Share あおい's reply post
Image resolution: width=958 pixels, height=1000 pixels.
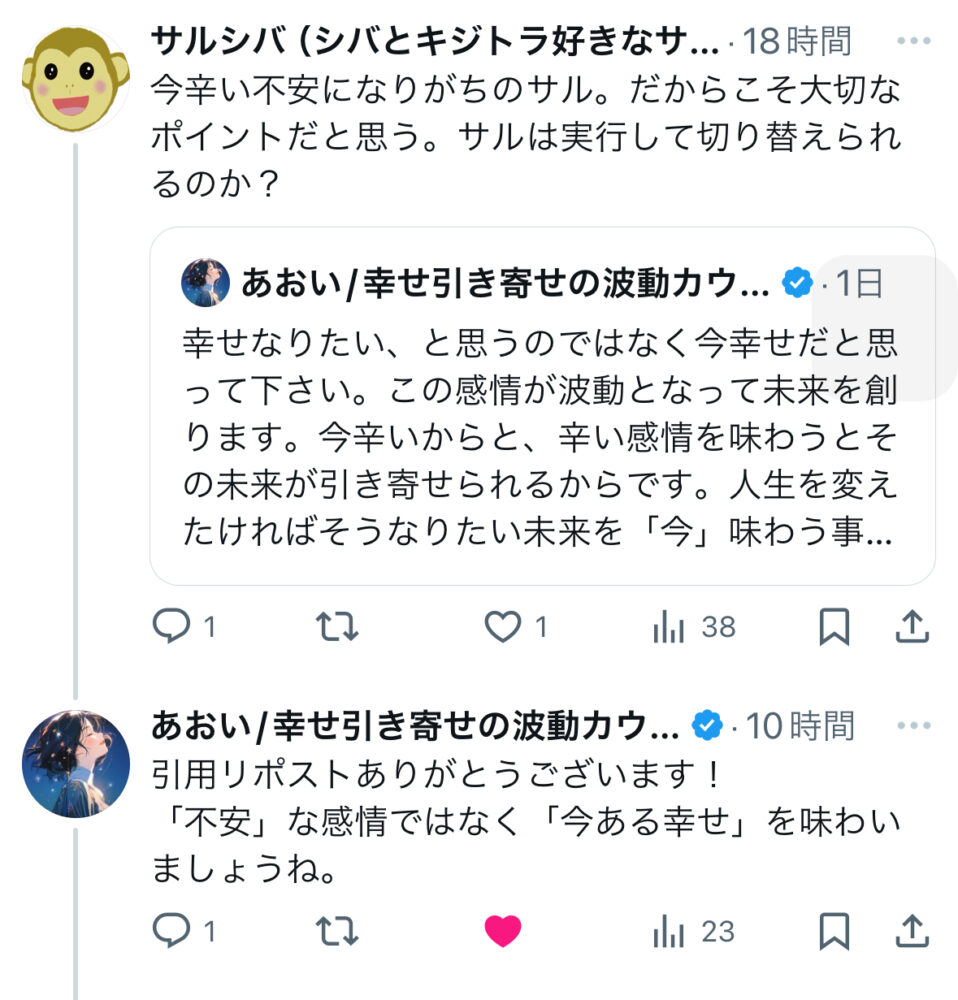911,932
